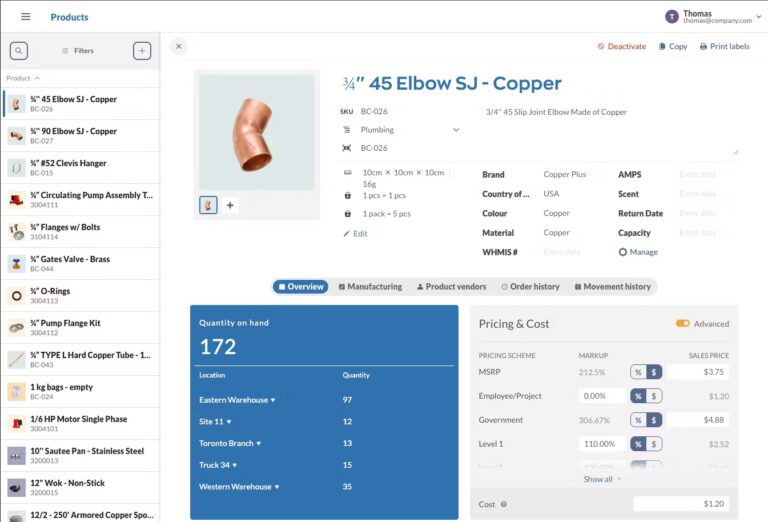Click 12" Wok - Non-Stick thumbnail icon
The width and height of the screenshot is (768, 522).
tap(17, 488)
